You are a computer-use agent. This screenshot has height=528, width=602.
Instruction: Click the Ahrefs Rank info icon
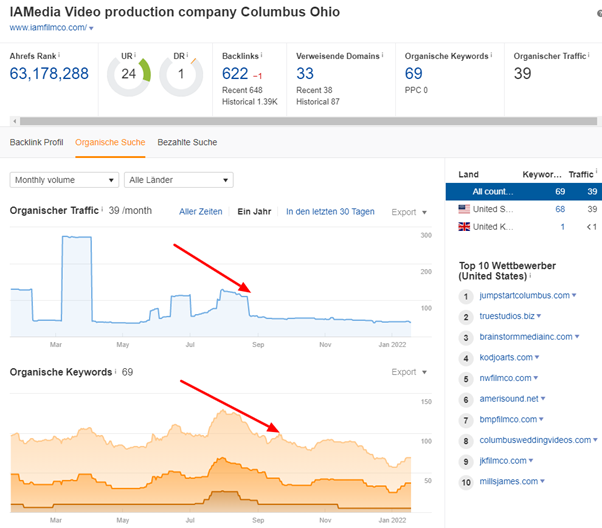[x=59, y=55]
